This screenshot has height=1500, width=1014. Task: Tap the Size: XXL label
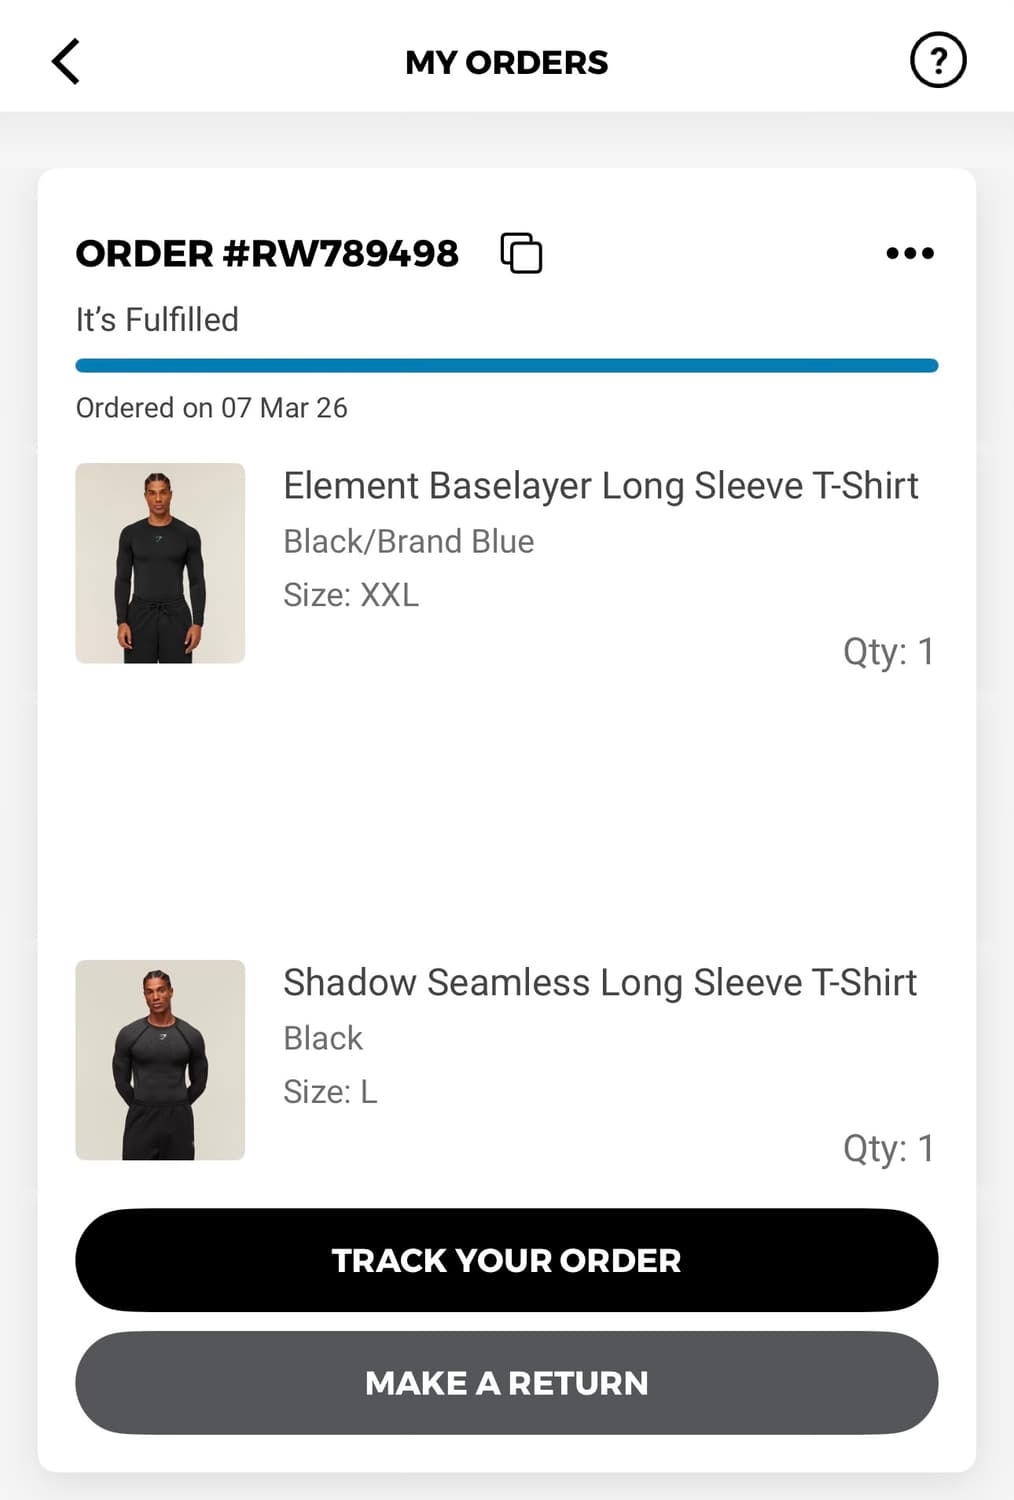point(351,595)
